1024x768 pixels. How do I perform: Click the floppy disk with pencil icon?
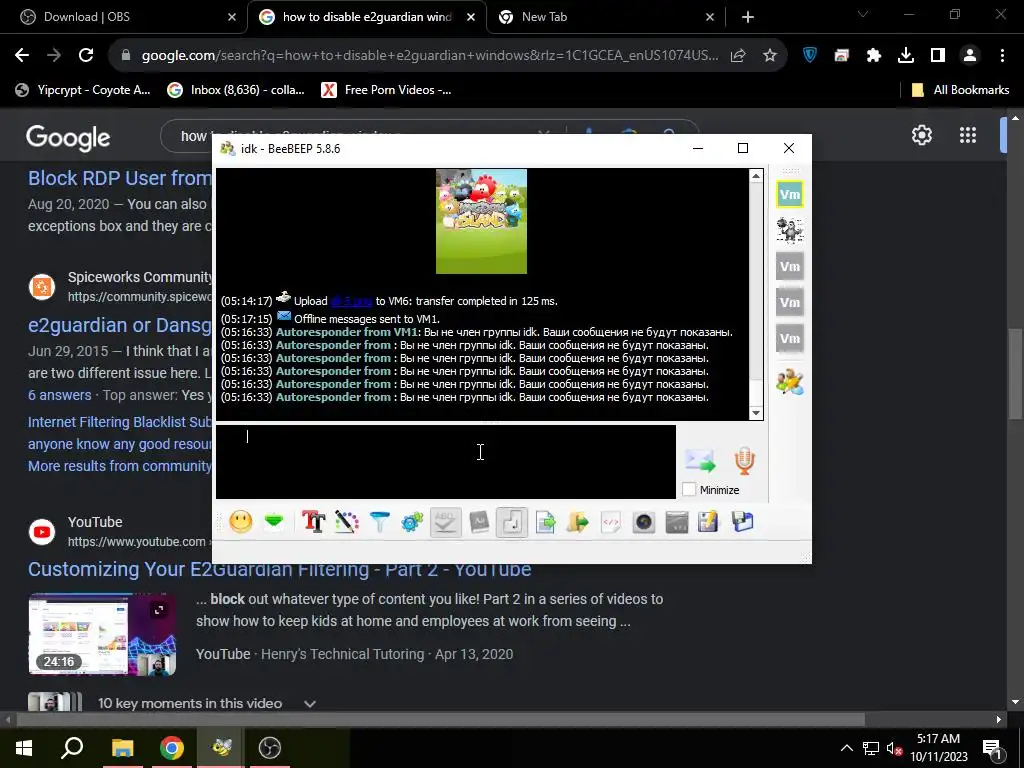point(709,522)
